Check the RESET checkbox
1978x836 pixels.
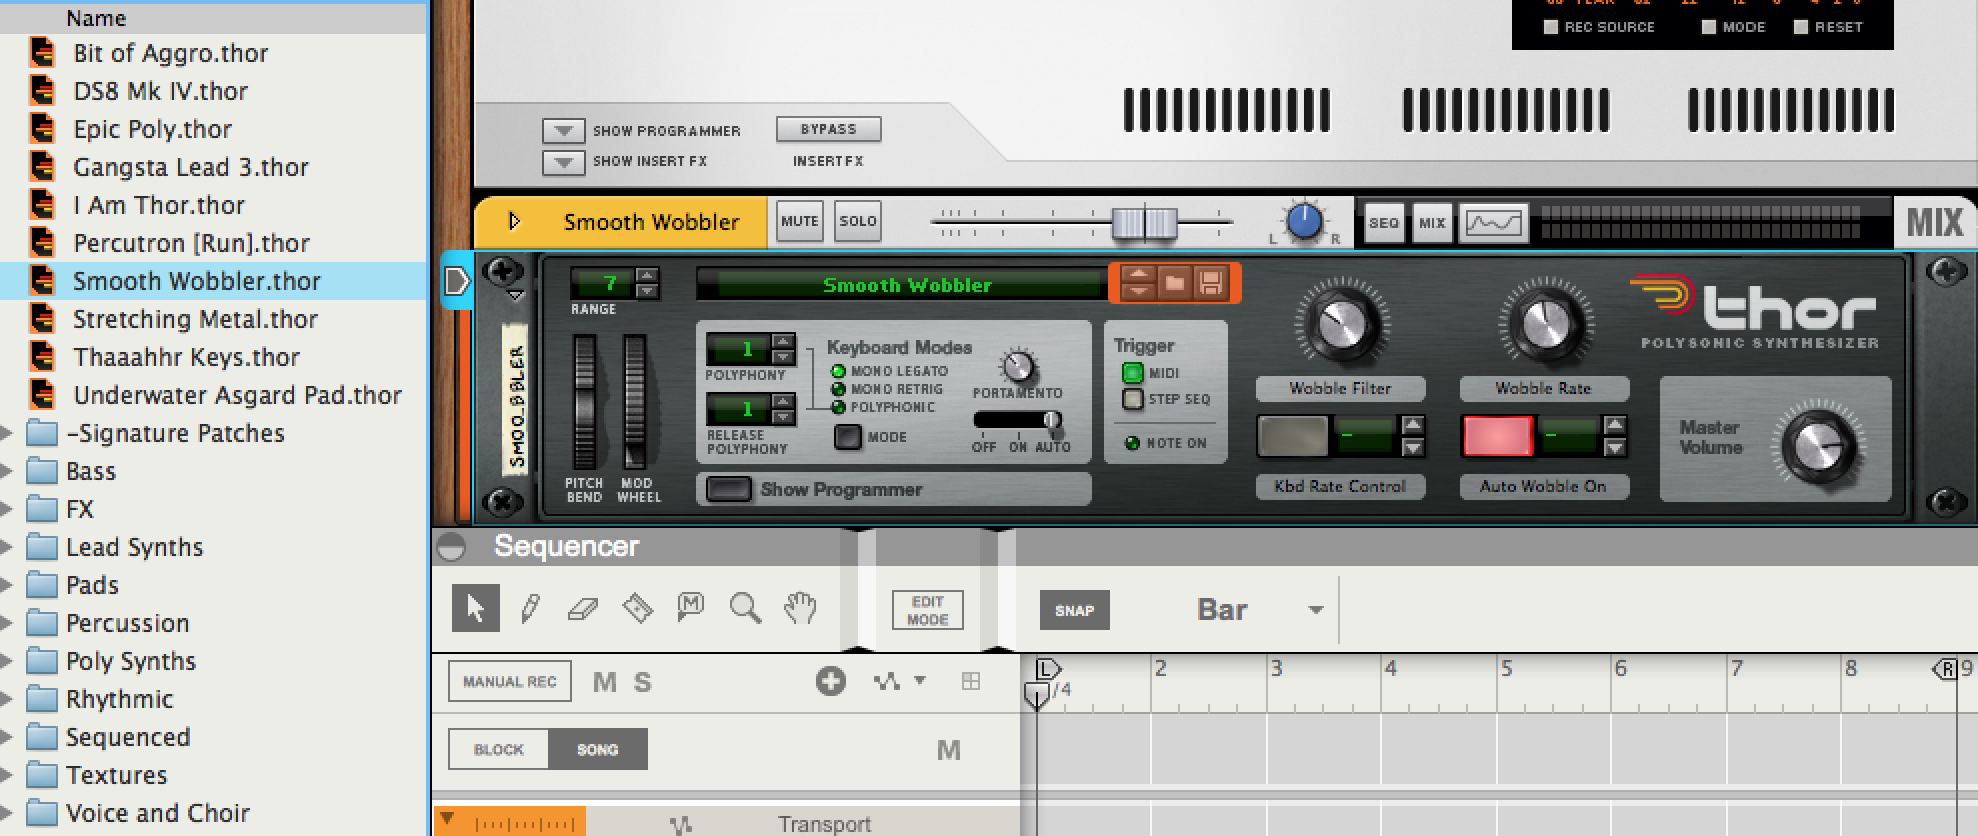point(1801,27)
